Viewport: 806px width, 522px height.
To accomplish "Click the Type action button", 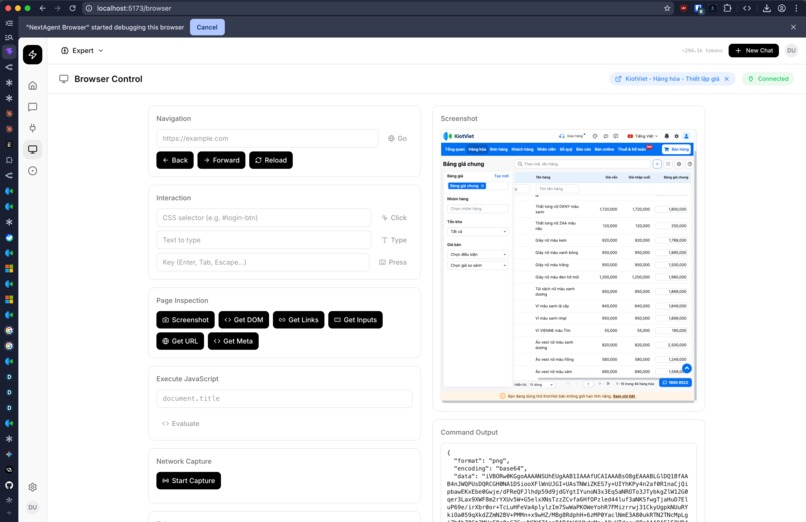I will coord(394,240).
